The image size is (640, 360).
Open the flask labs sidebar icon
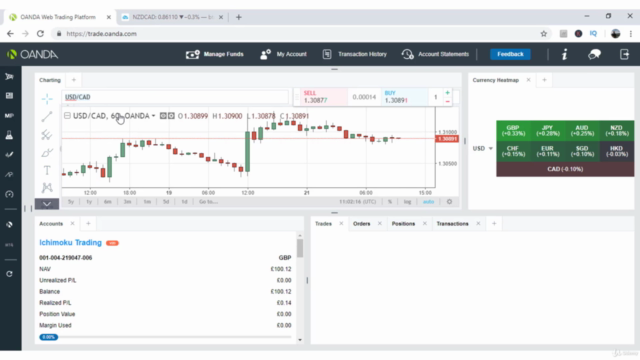click(x=9, y=135)
